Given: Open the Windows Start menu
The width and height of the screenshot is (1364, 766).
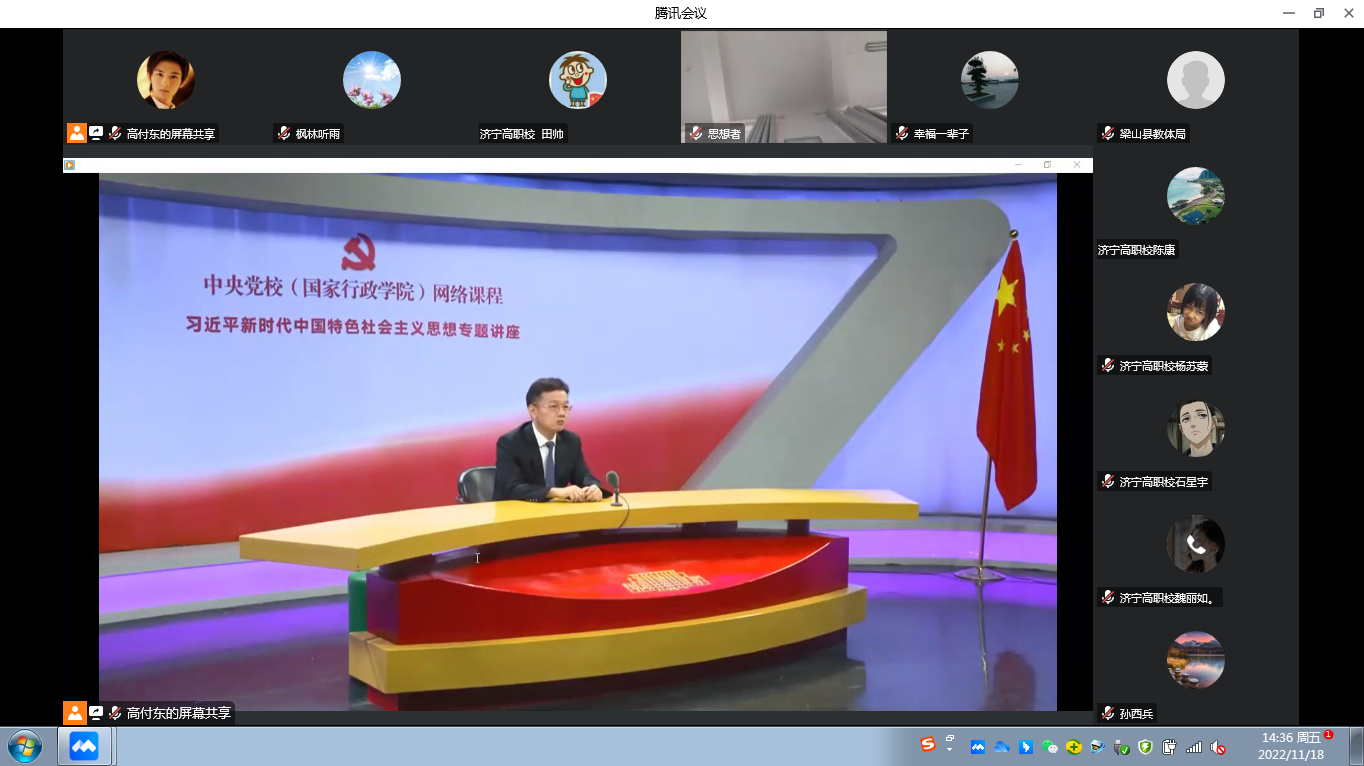Looking at the screenshot, I should pos(25,746).
